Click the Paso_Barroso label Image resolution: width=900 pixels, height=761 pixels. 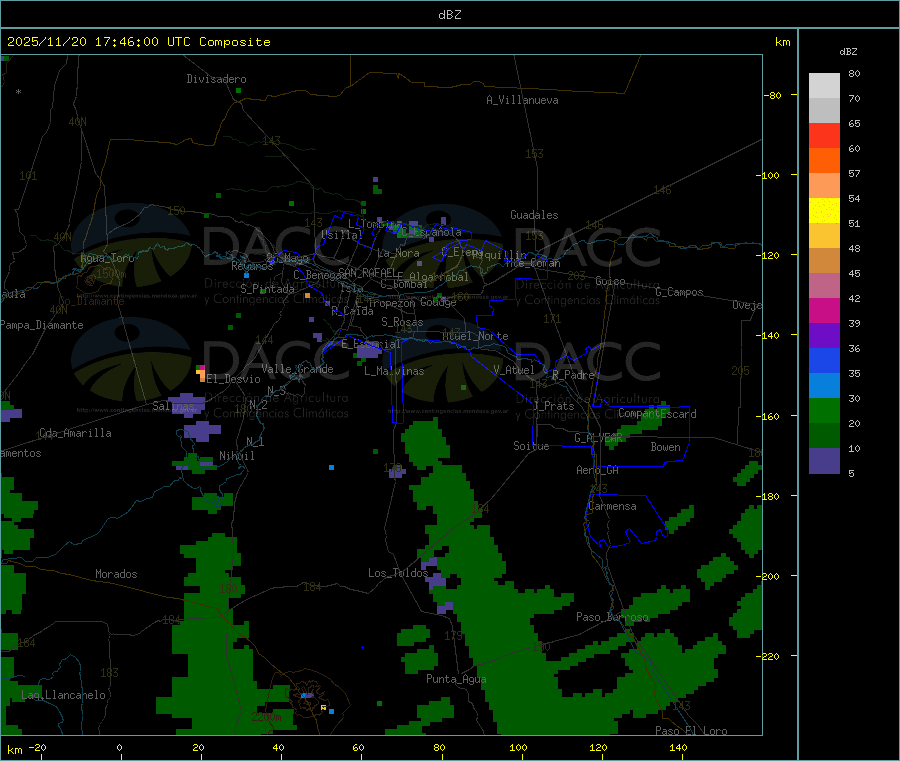coord(612,617)
